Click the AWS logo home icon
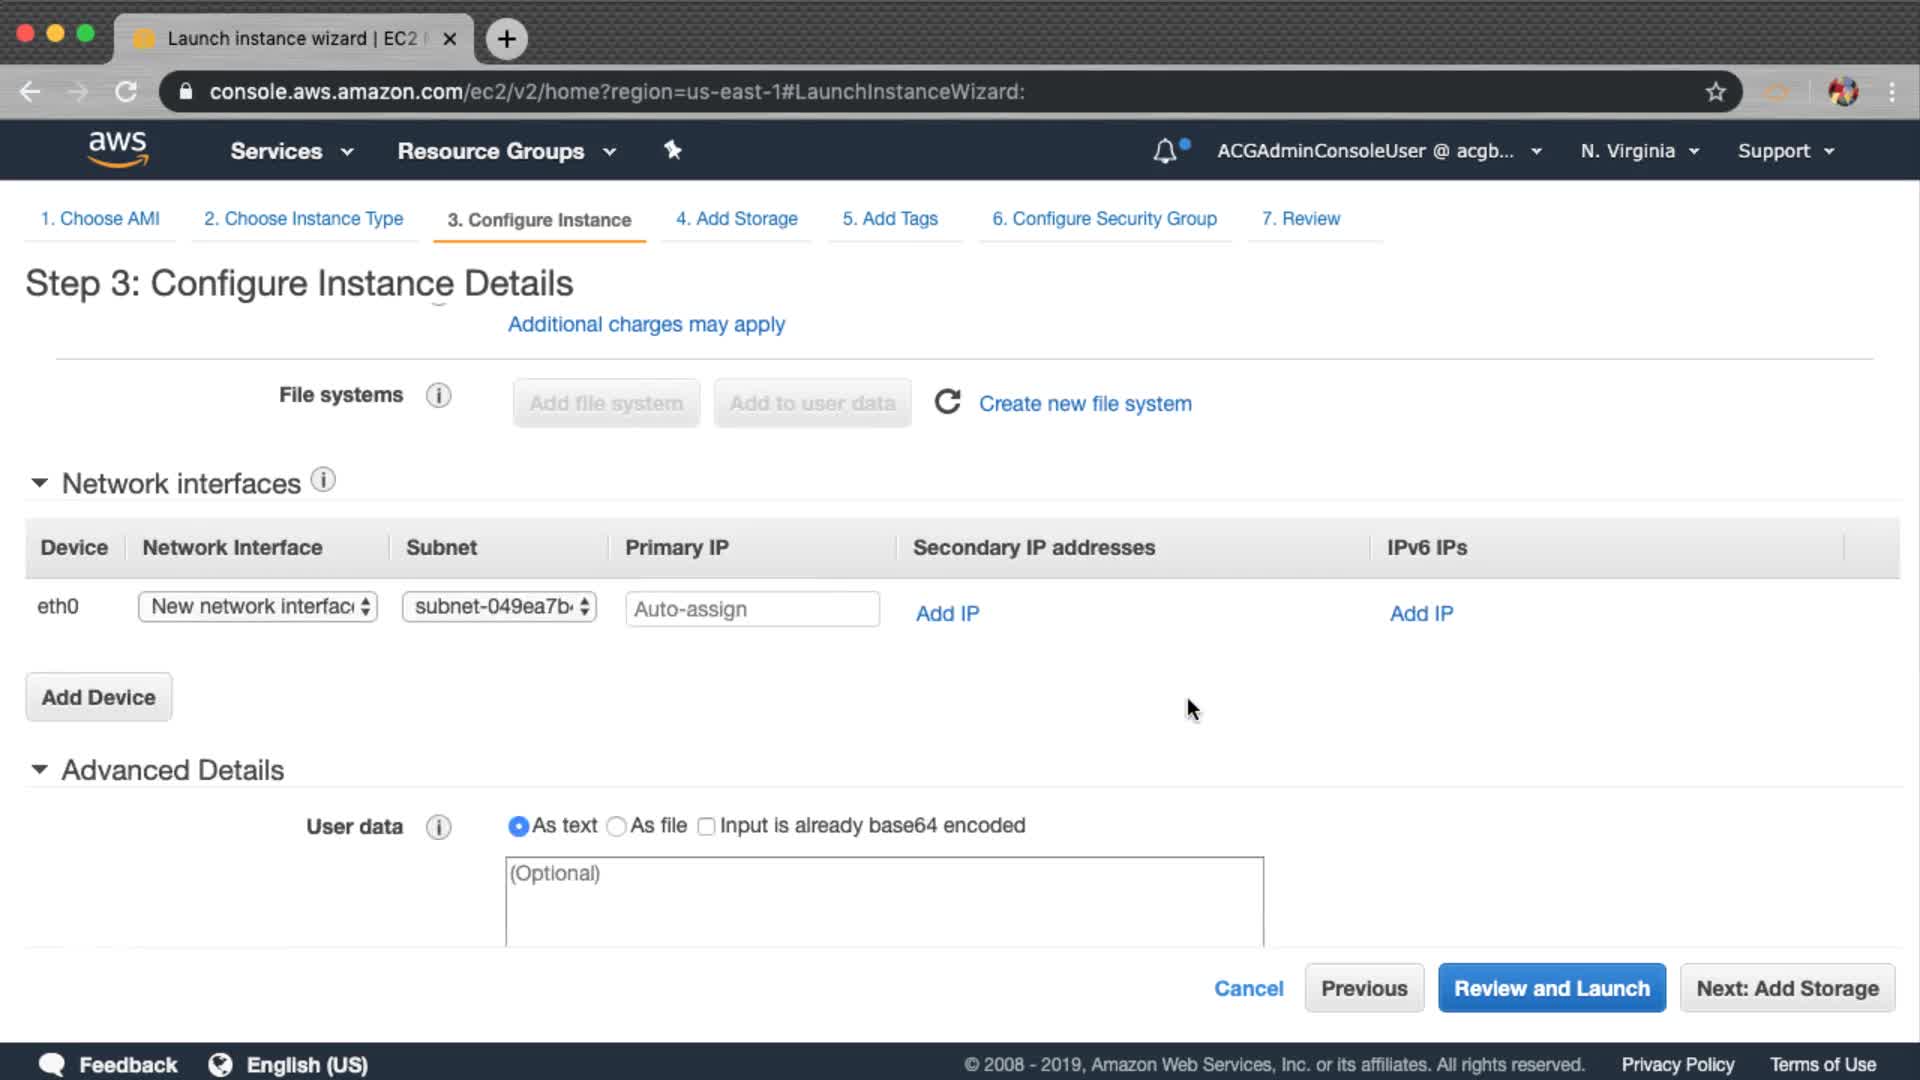 tap(117, 149)
